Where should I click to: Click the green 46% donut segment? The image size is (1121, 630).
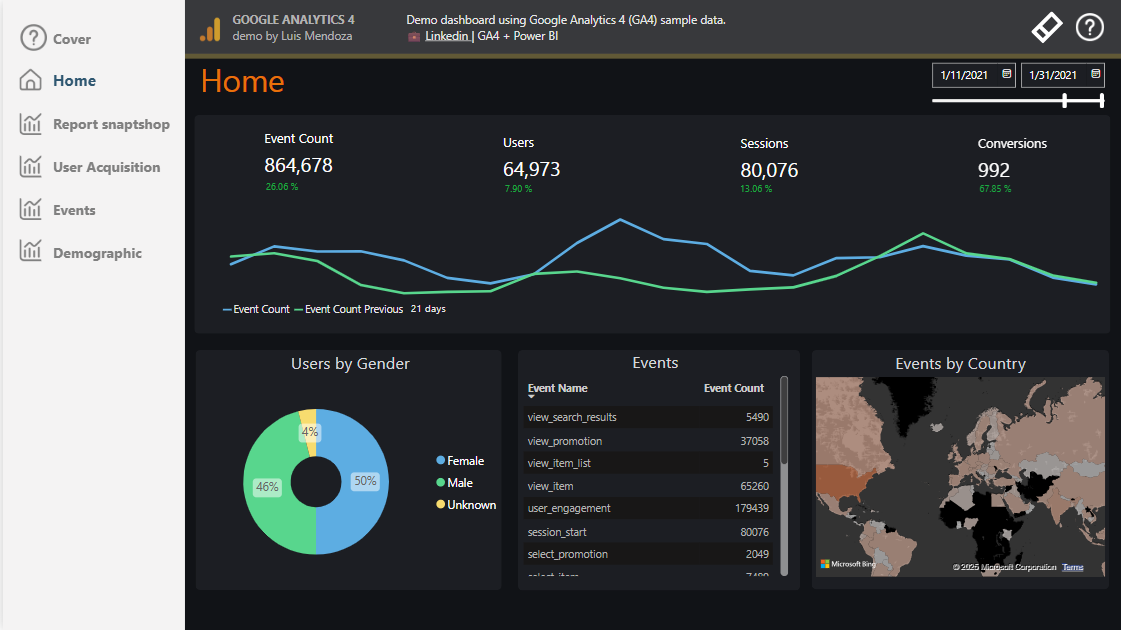(267, 487)
